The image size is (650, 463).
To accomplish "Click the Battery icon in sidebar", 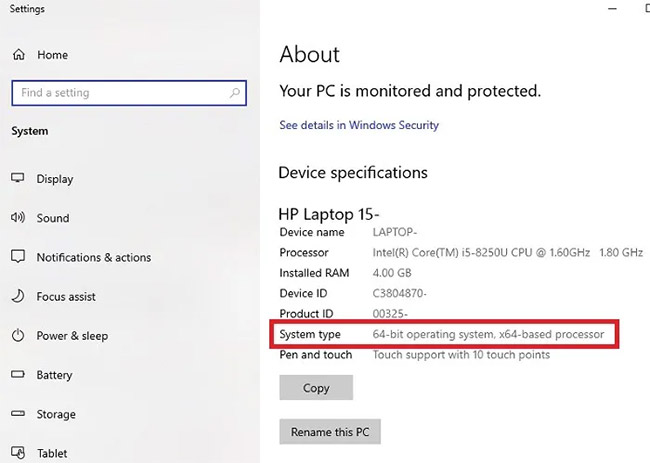I will point(18,375).
